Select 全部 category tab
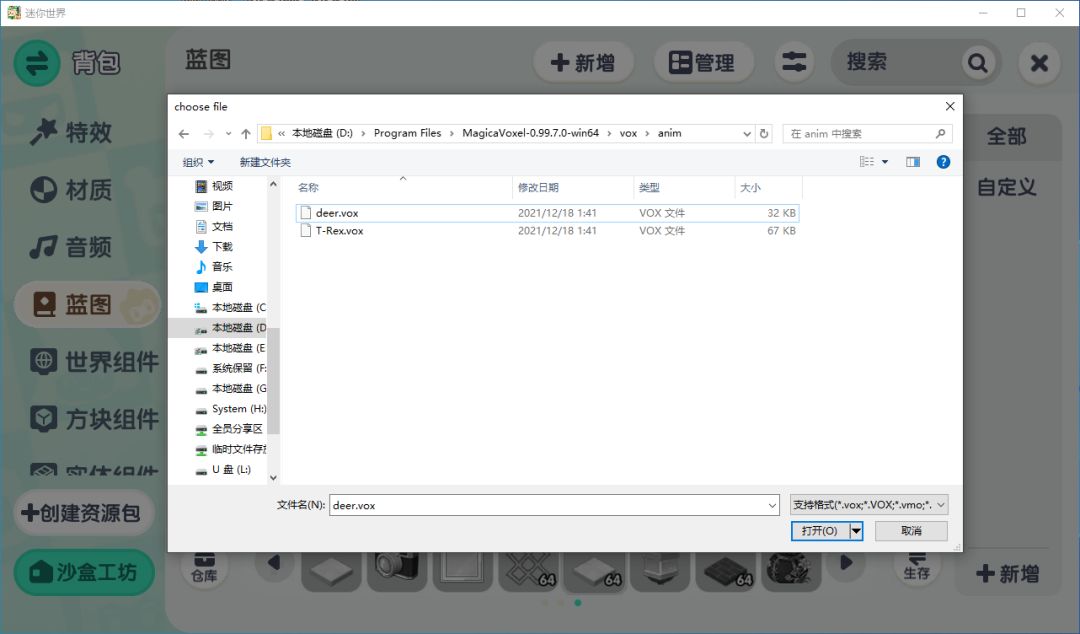The height and width of the screenshot is (634, 1080). pyautogui.click(x=1006, y=136)
